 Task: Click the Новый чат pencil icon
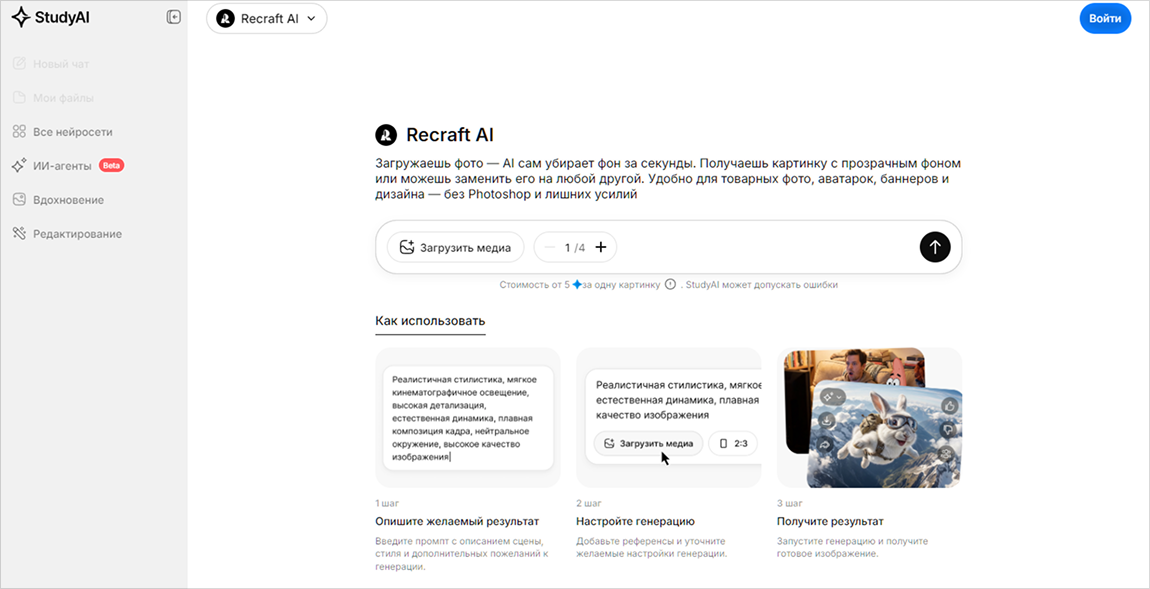tap(20, 63)
